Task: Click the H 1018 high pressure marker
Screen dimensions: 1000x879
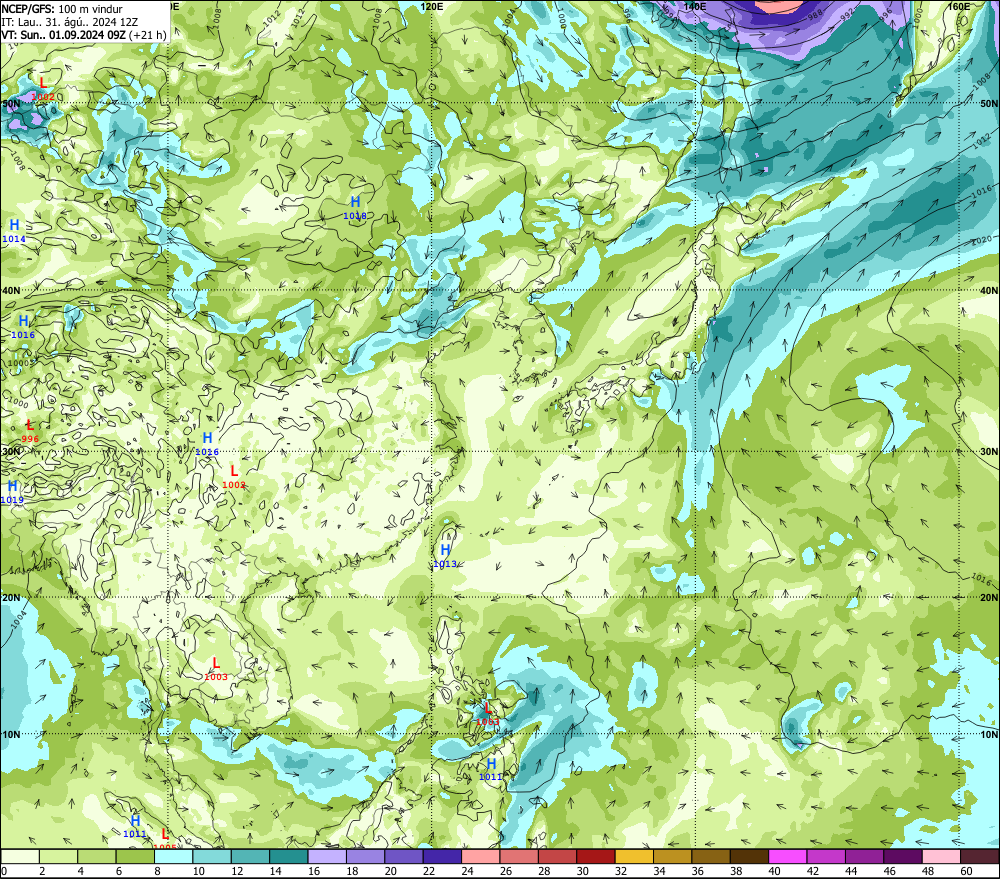Action: click(355, 209)
